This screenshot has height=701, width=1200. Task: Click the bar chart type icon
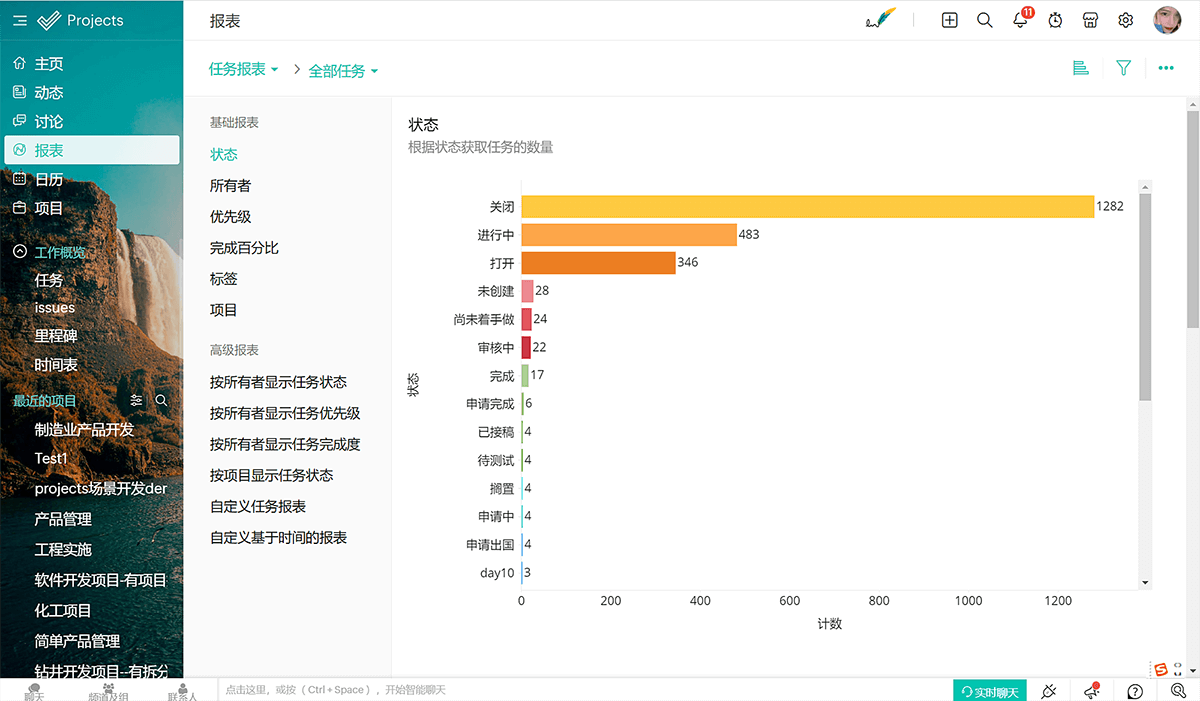(1080, 68)
